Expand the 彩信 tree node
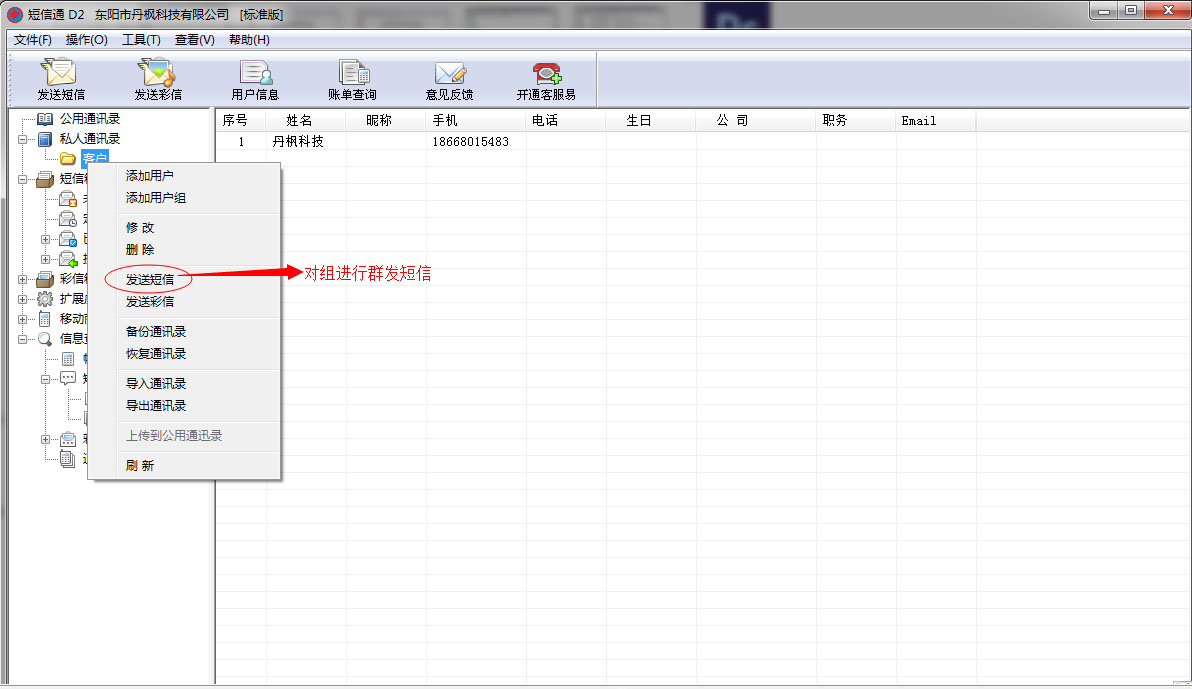This screenshot has width=1192, height=689. click(23, 279)
